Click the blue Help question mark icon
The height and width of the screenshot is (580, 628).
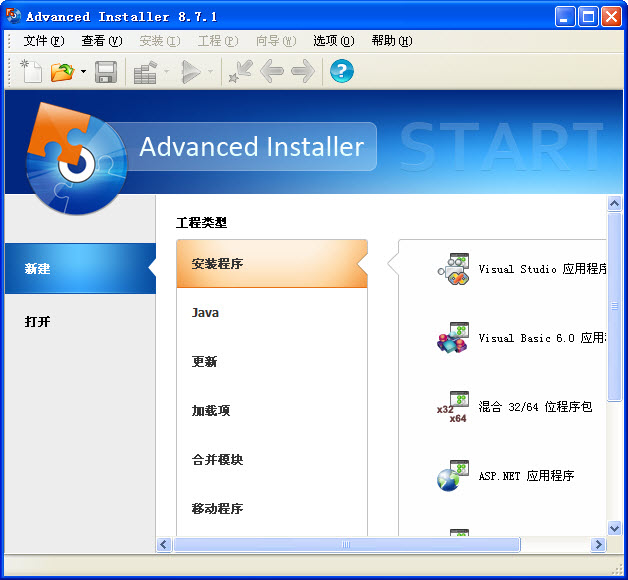[342, 71]
